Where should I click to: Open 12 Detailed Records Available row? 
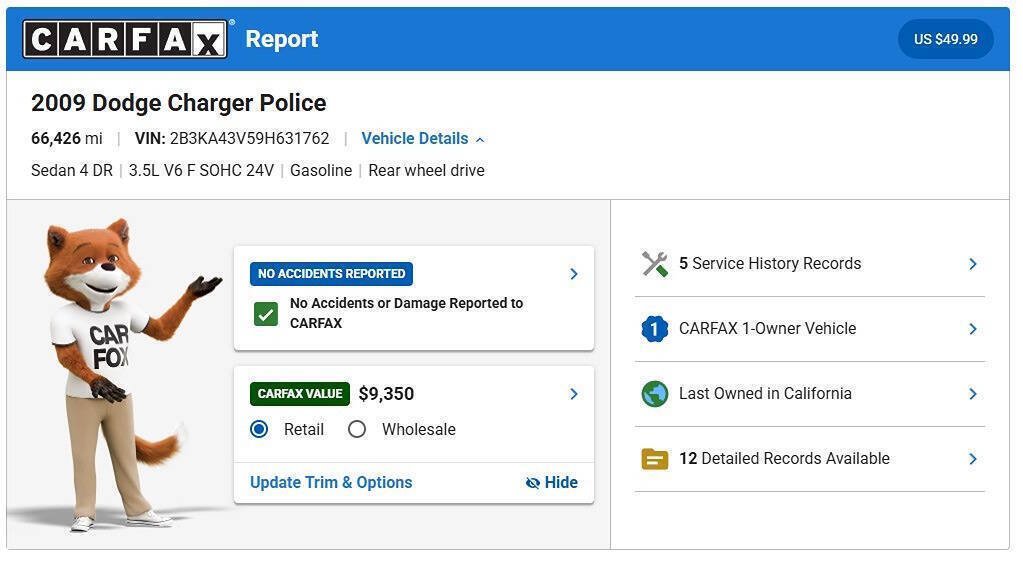(x=810, y=459)
